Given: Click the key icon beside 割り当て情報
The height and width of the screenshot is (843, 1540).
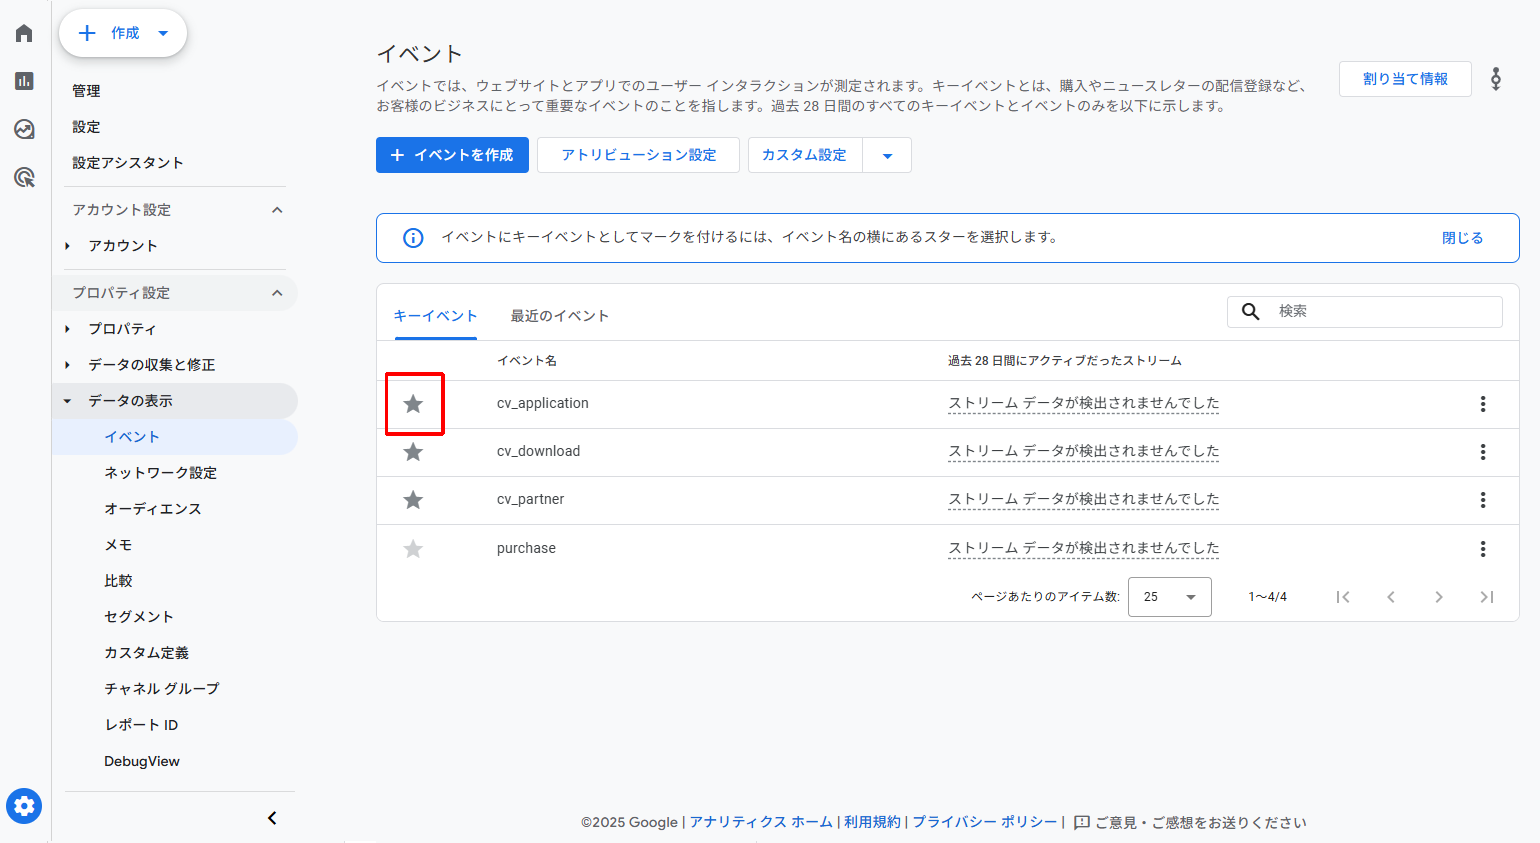Looking at the screenshot, I should [1496, 78].
